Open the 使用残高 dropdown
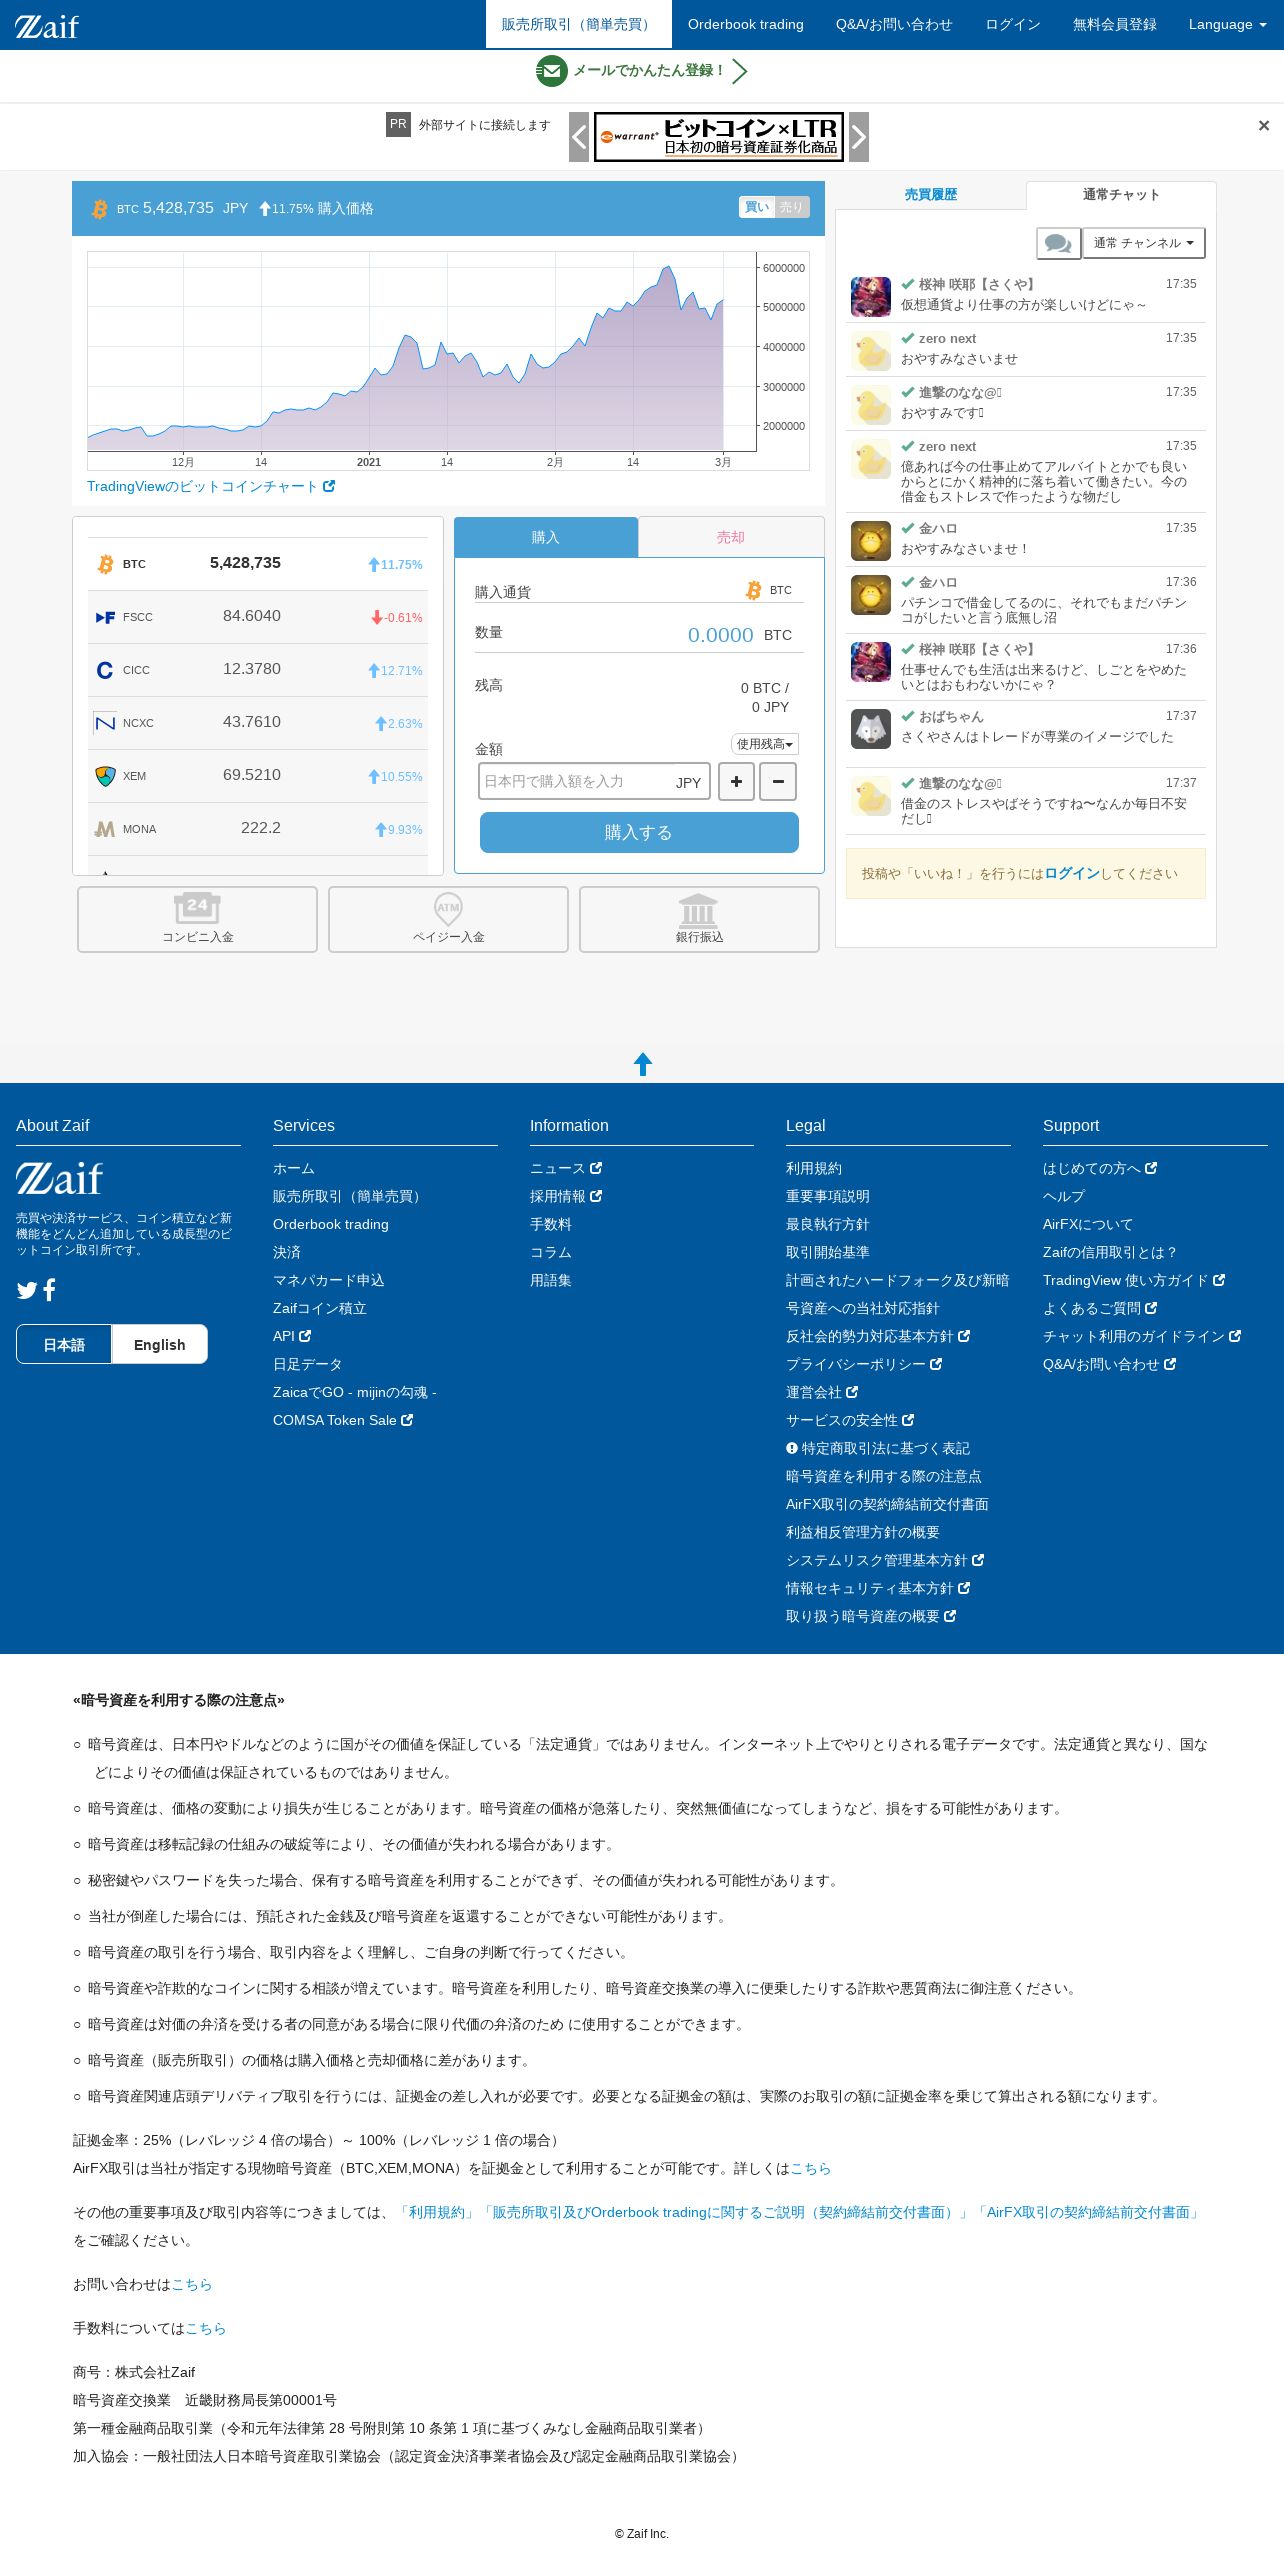 pyautogui.click(x=765, y=744)
